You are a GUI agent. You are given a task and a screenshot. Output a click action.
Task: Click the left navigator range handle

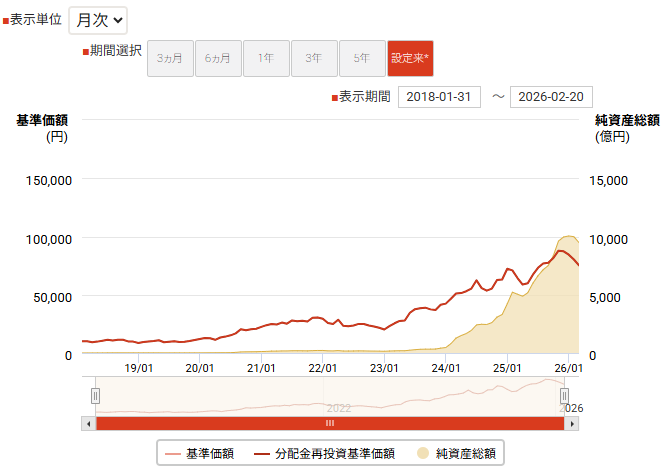(96, 396)
